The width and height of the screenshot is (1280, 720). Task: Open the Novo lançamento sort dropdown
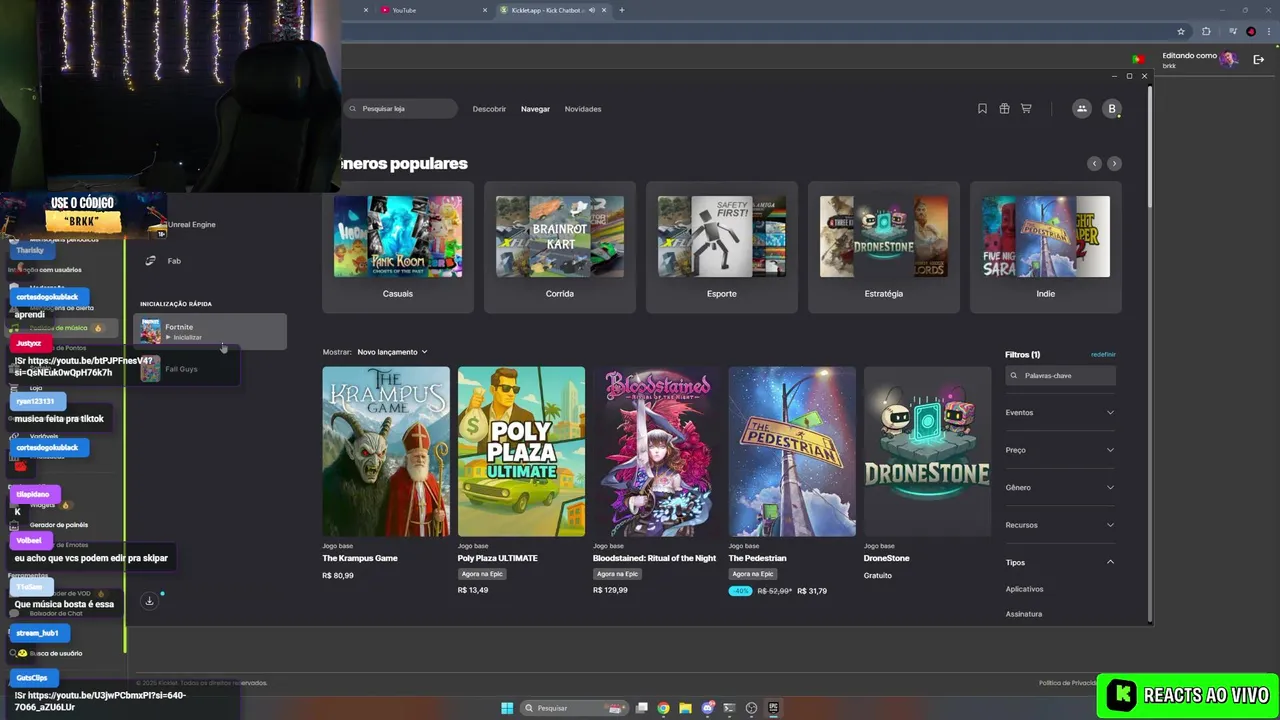pos(392,352)
